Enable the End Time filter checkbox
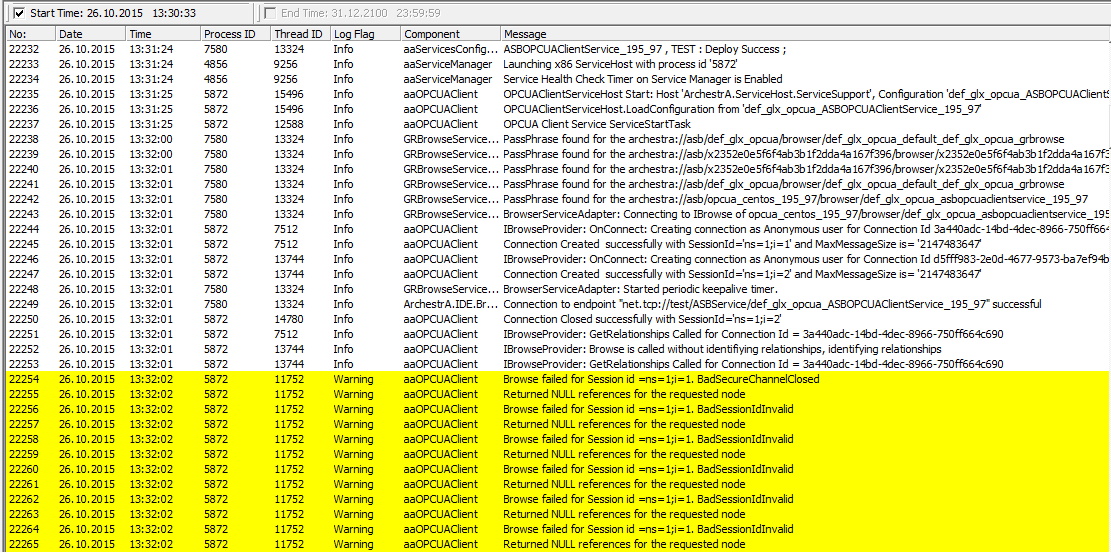 coord(269,13)
